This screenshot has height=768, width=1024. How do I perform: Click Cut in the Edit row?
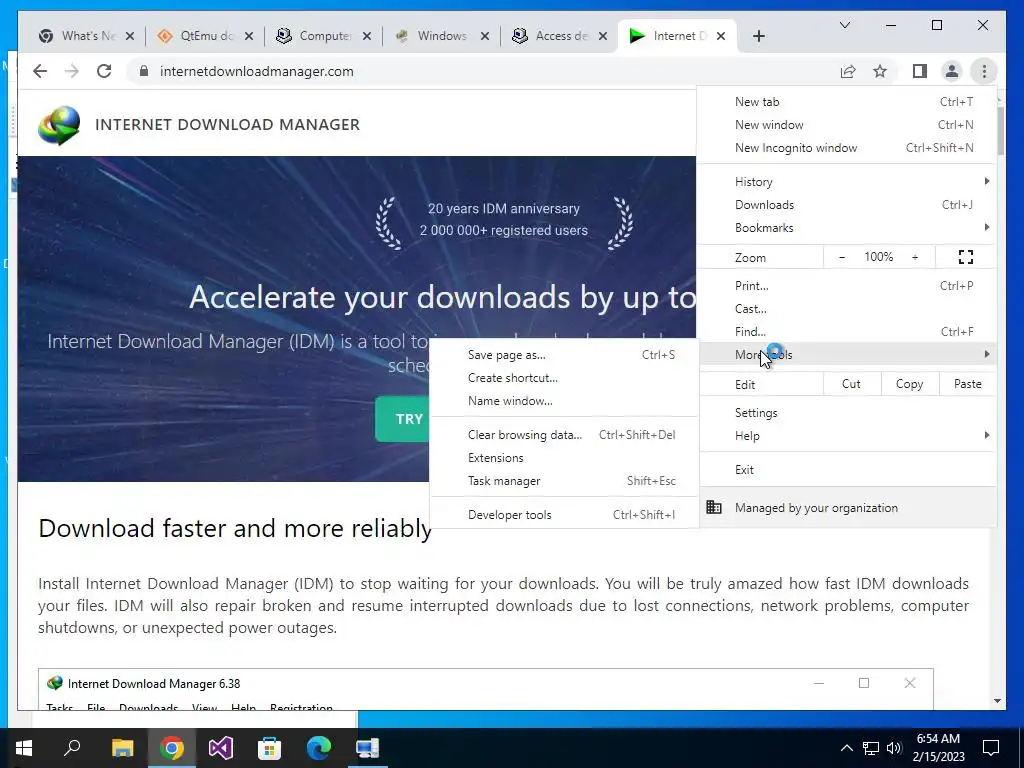[852, 384]
